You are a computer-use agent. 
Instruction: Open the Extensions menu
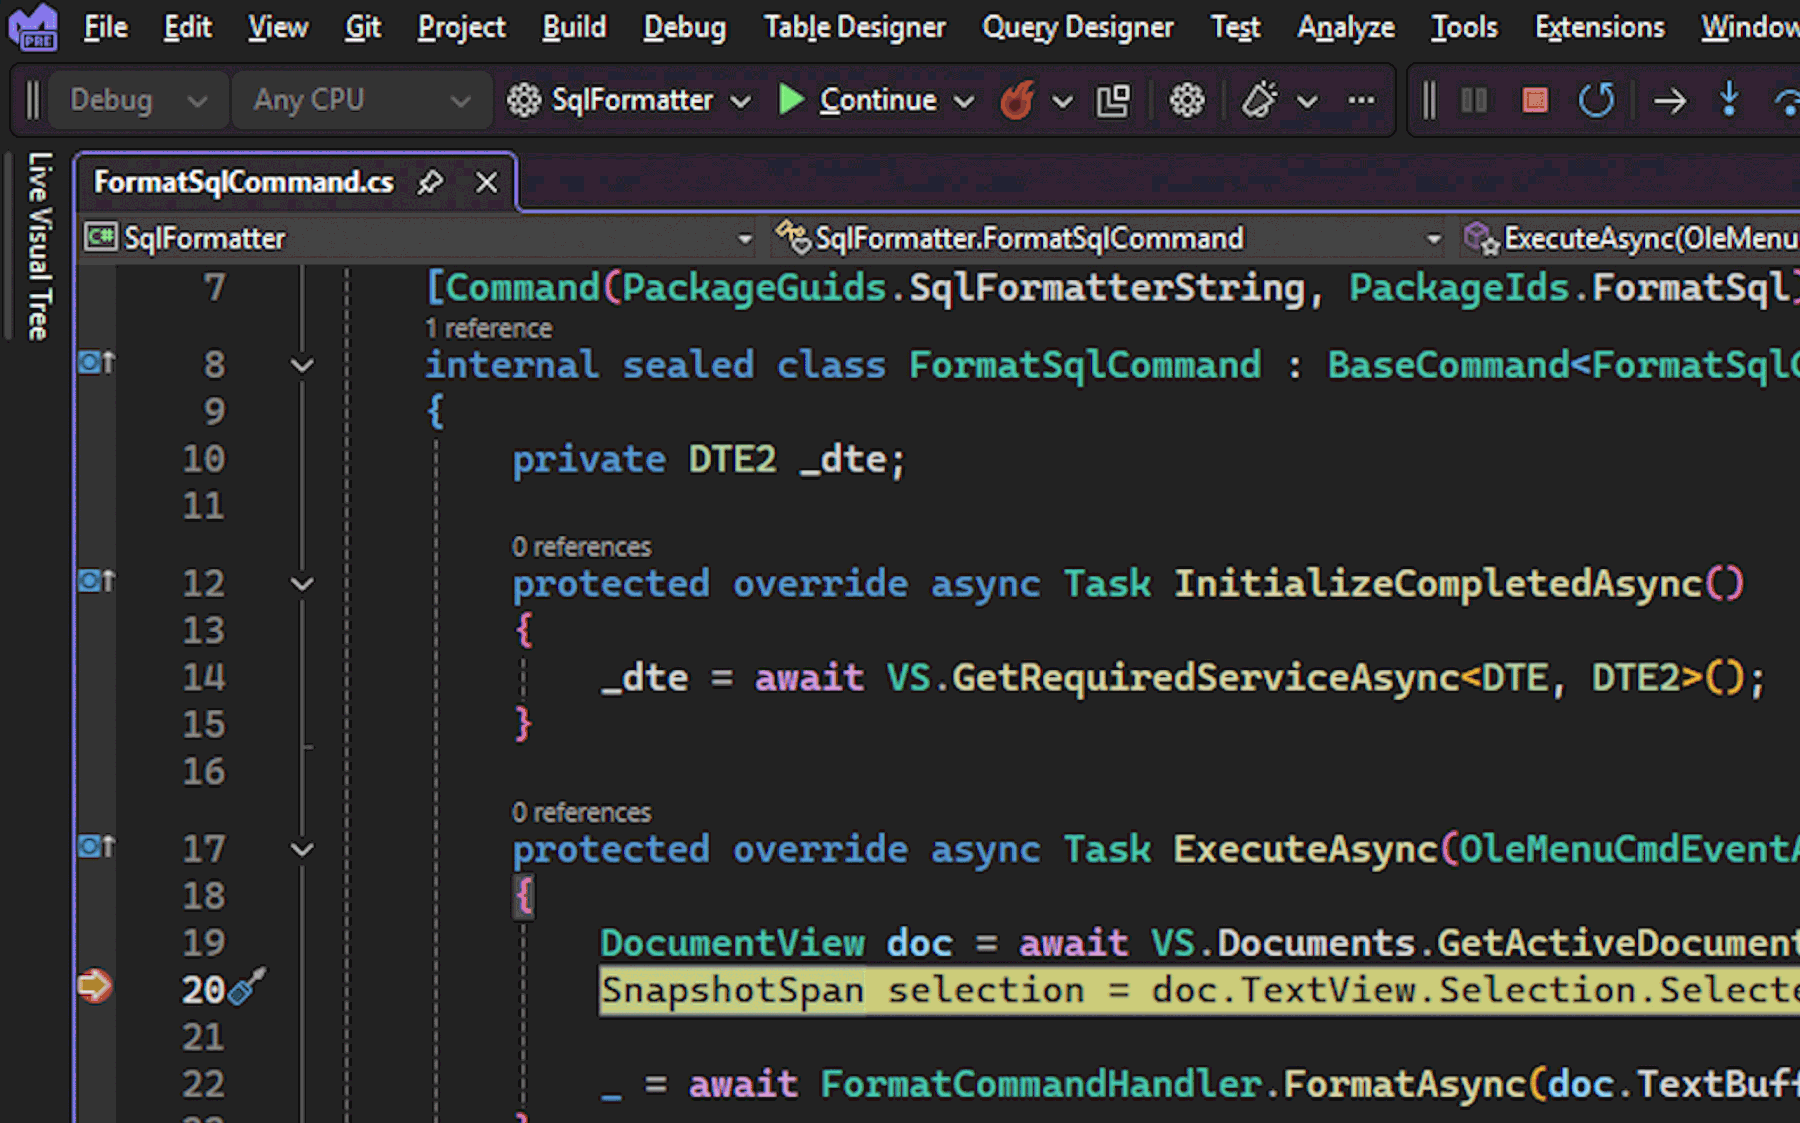pyautogui.click(x=1599, y=27)
